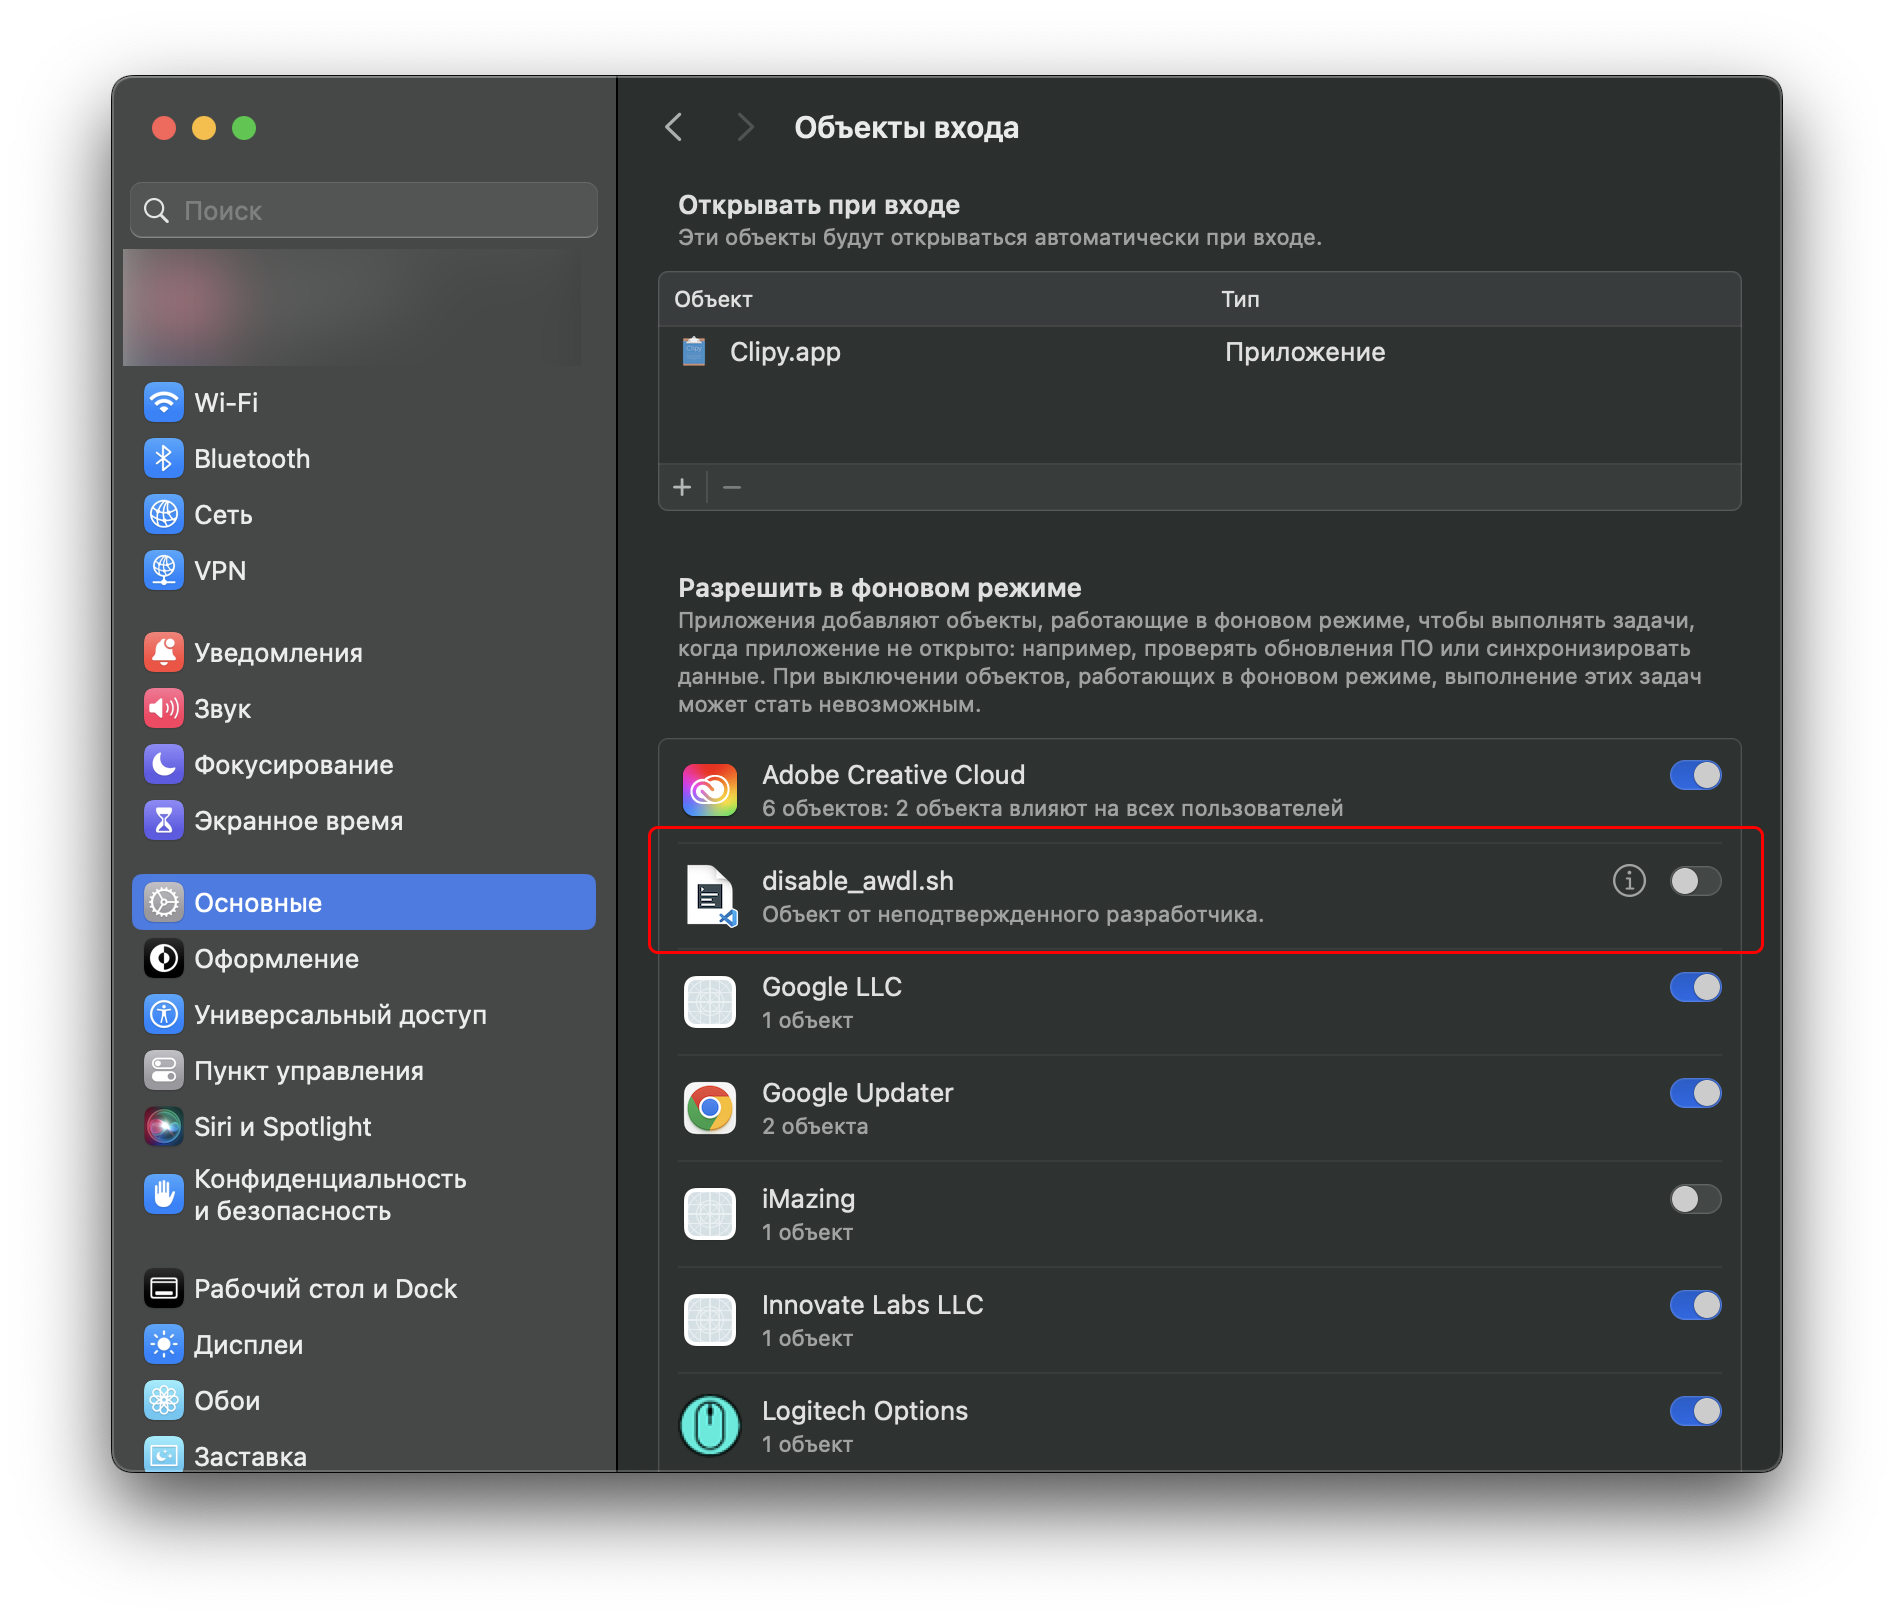Click the Google Updater item name
The width and height of the screenshot is (1894, 1620).
857,1093
